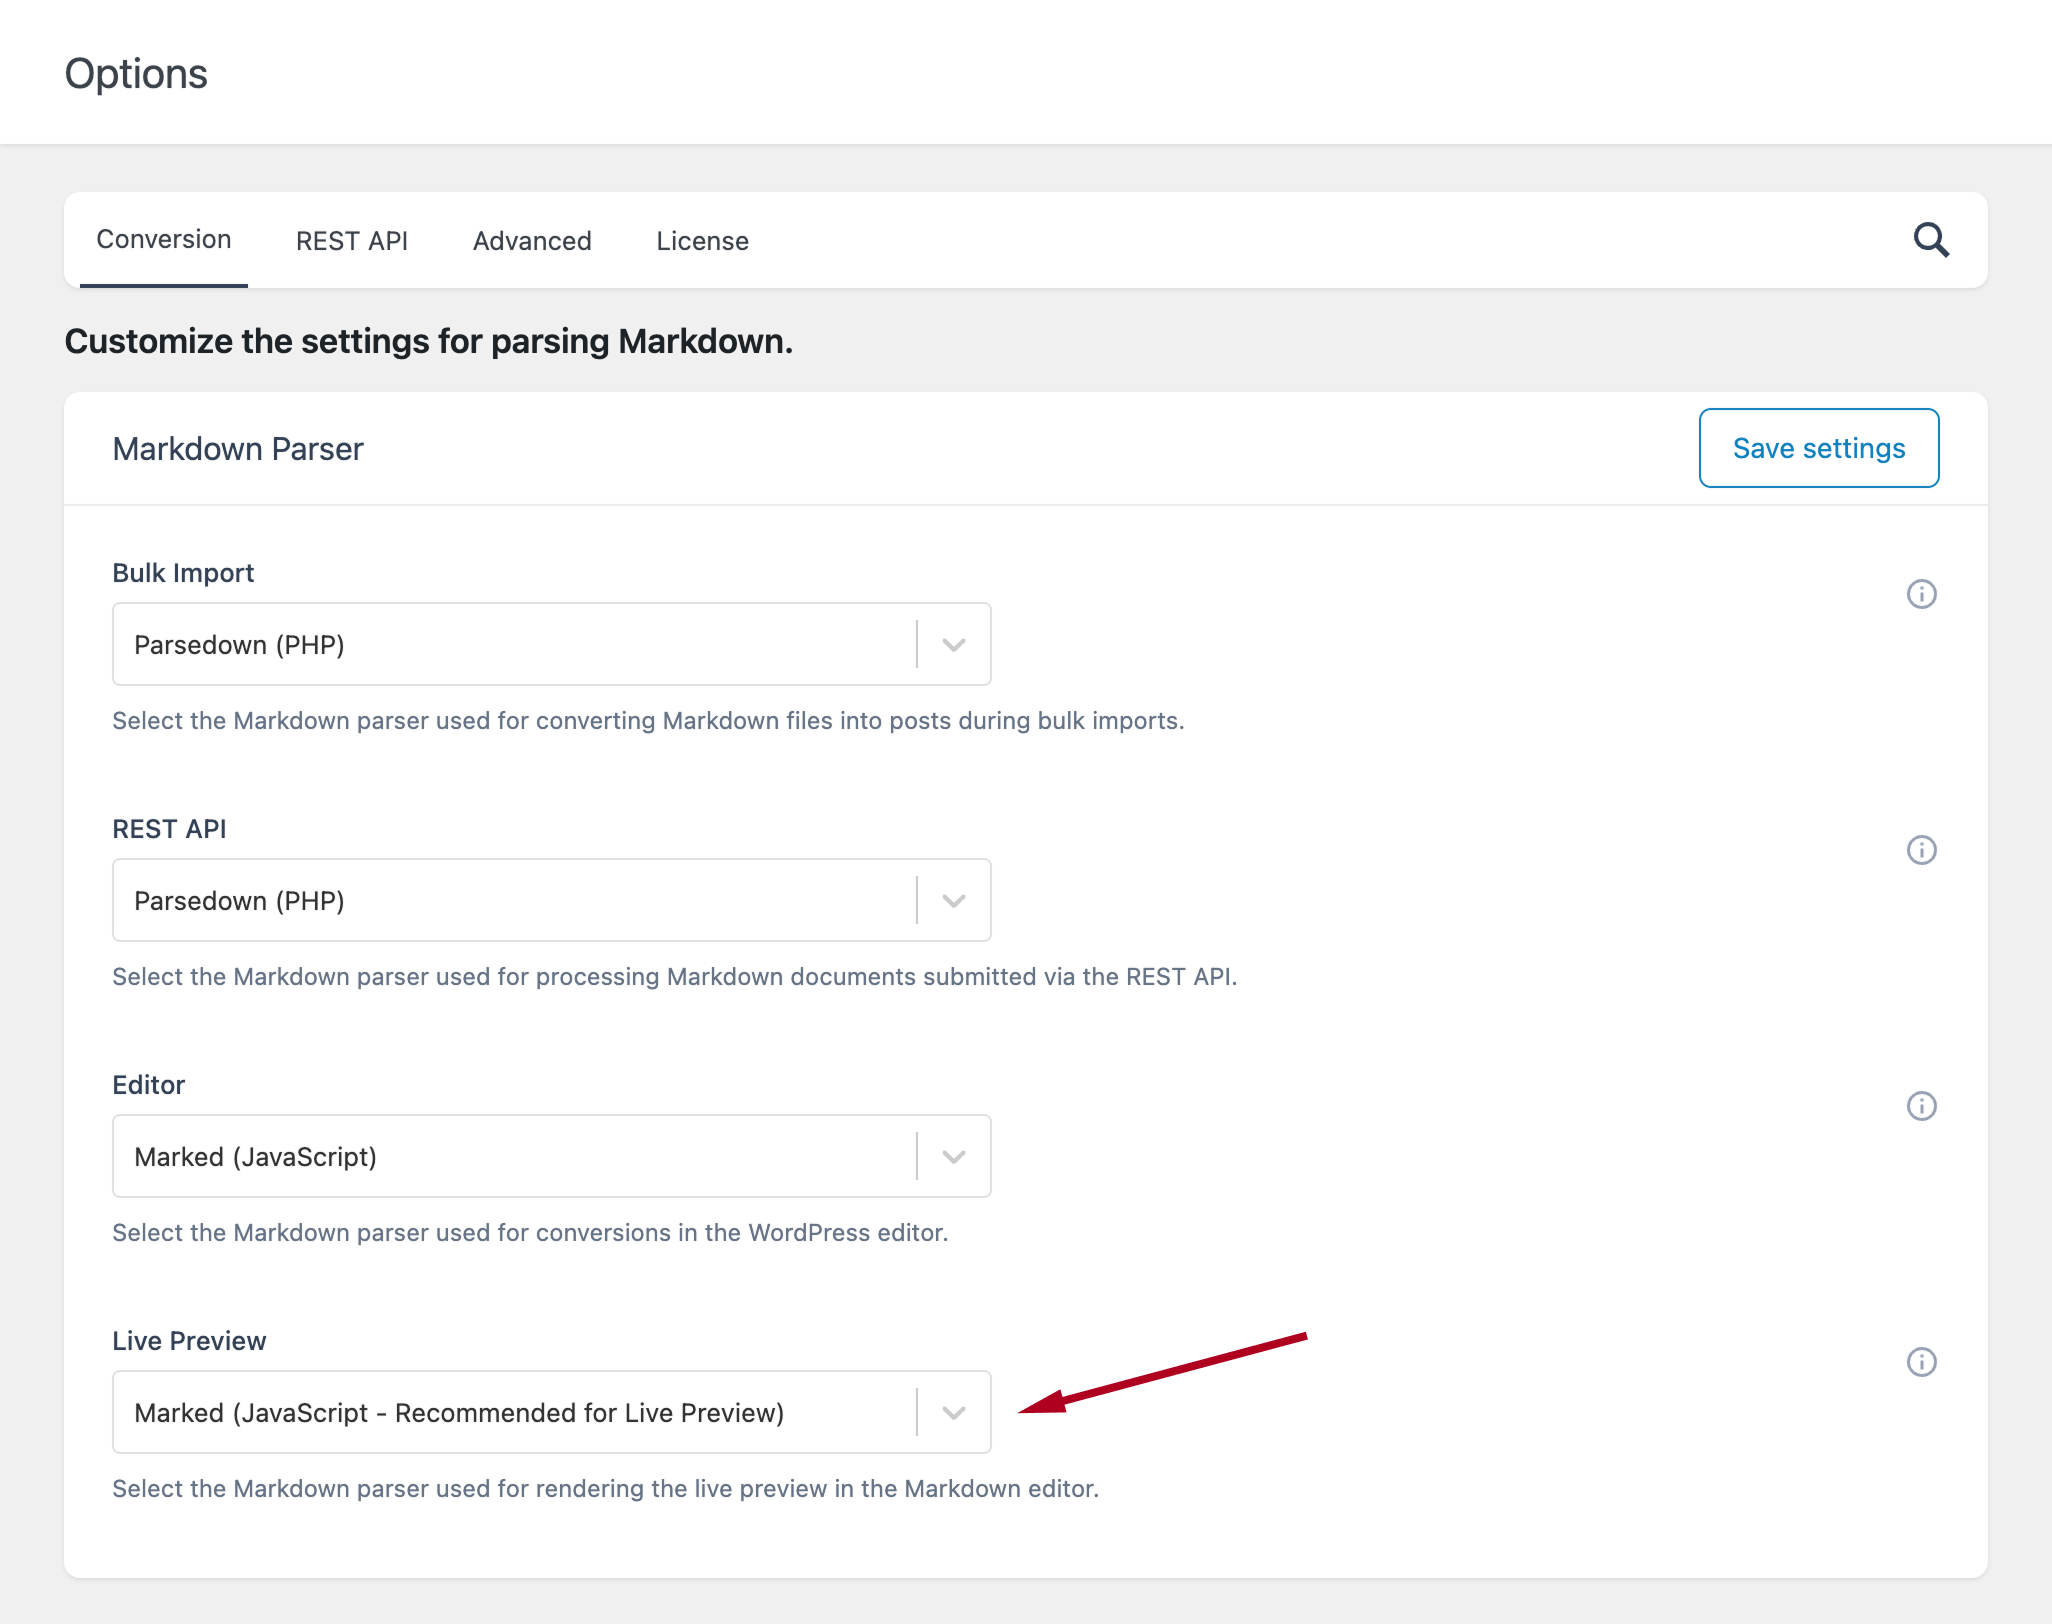Expand the chevron on the REST API select
This screenshot has width=2052, height=1624.
click(x=952, y=900)
